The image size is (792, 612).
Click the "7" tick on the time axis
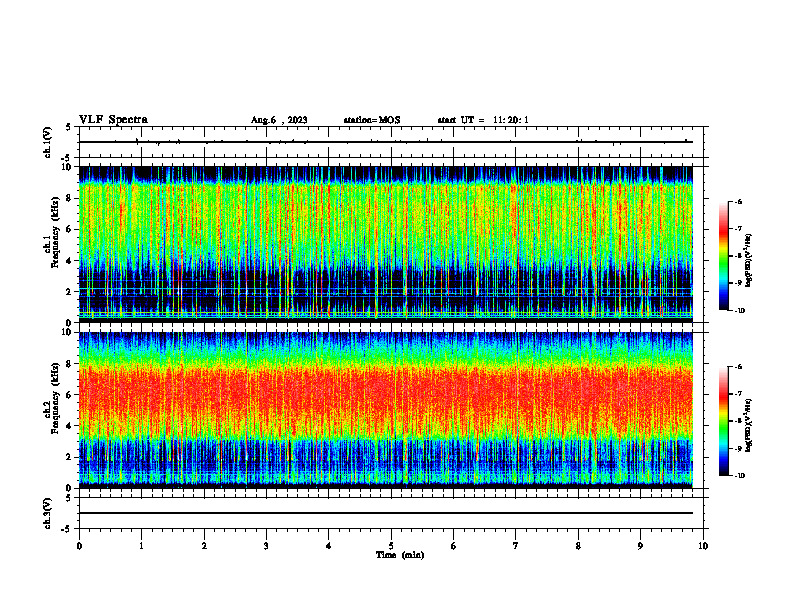click(x=516, y=546)
